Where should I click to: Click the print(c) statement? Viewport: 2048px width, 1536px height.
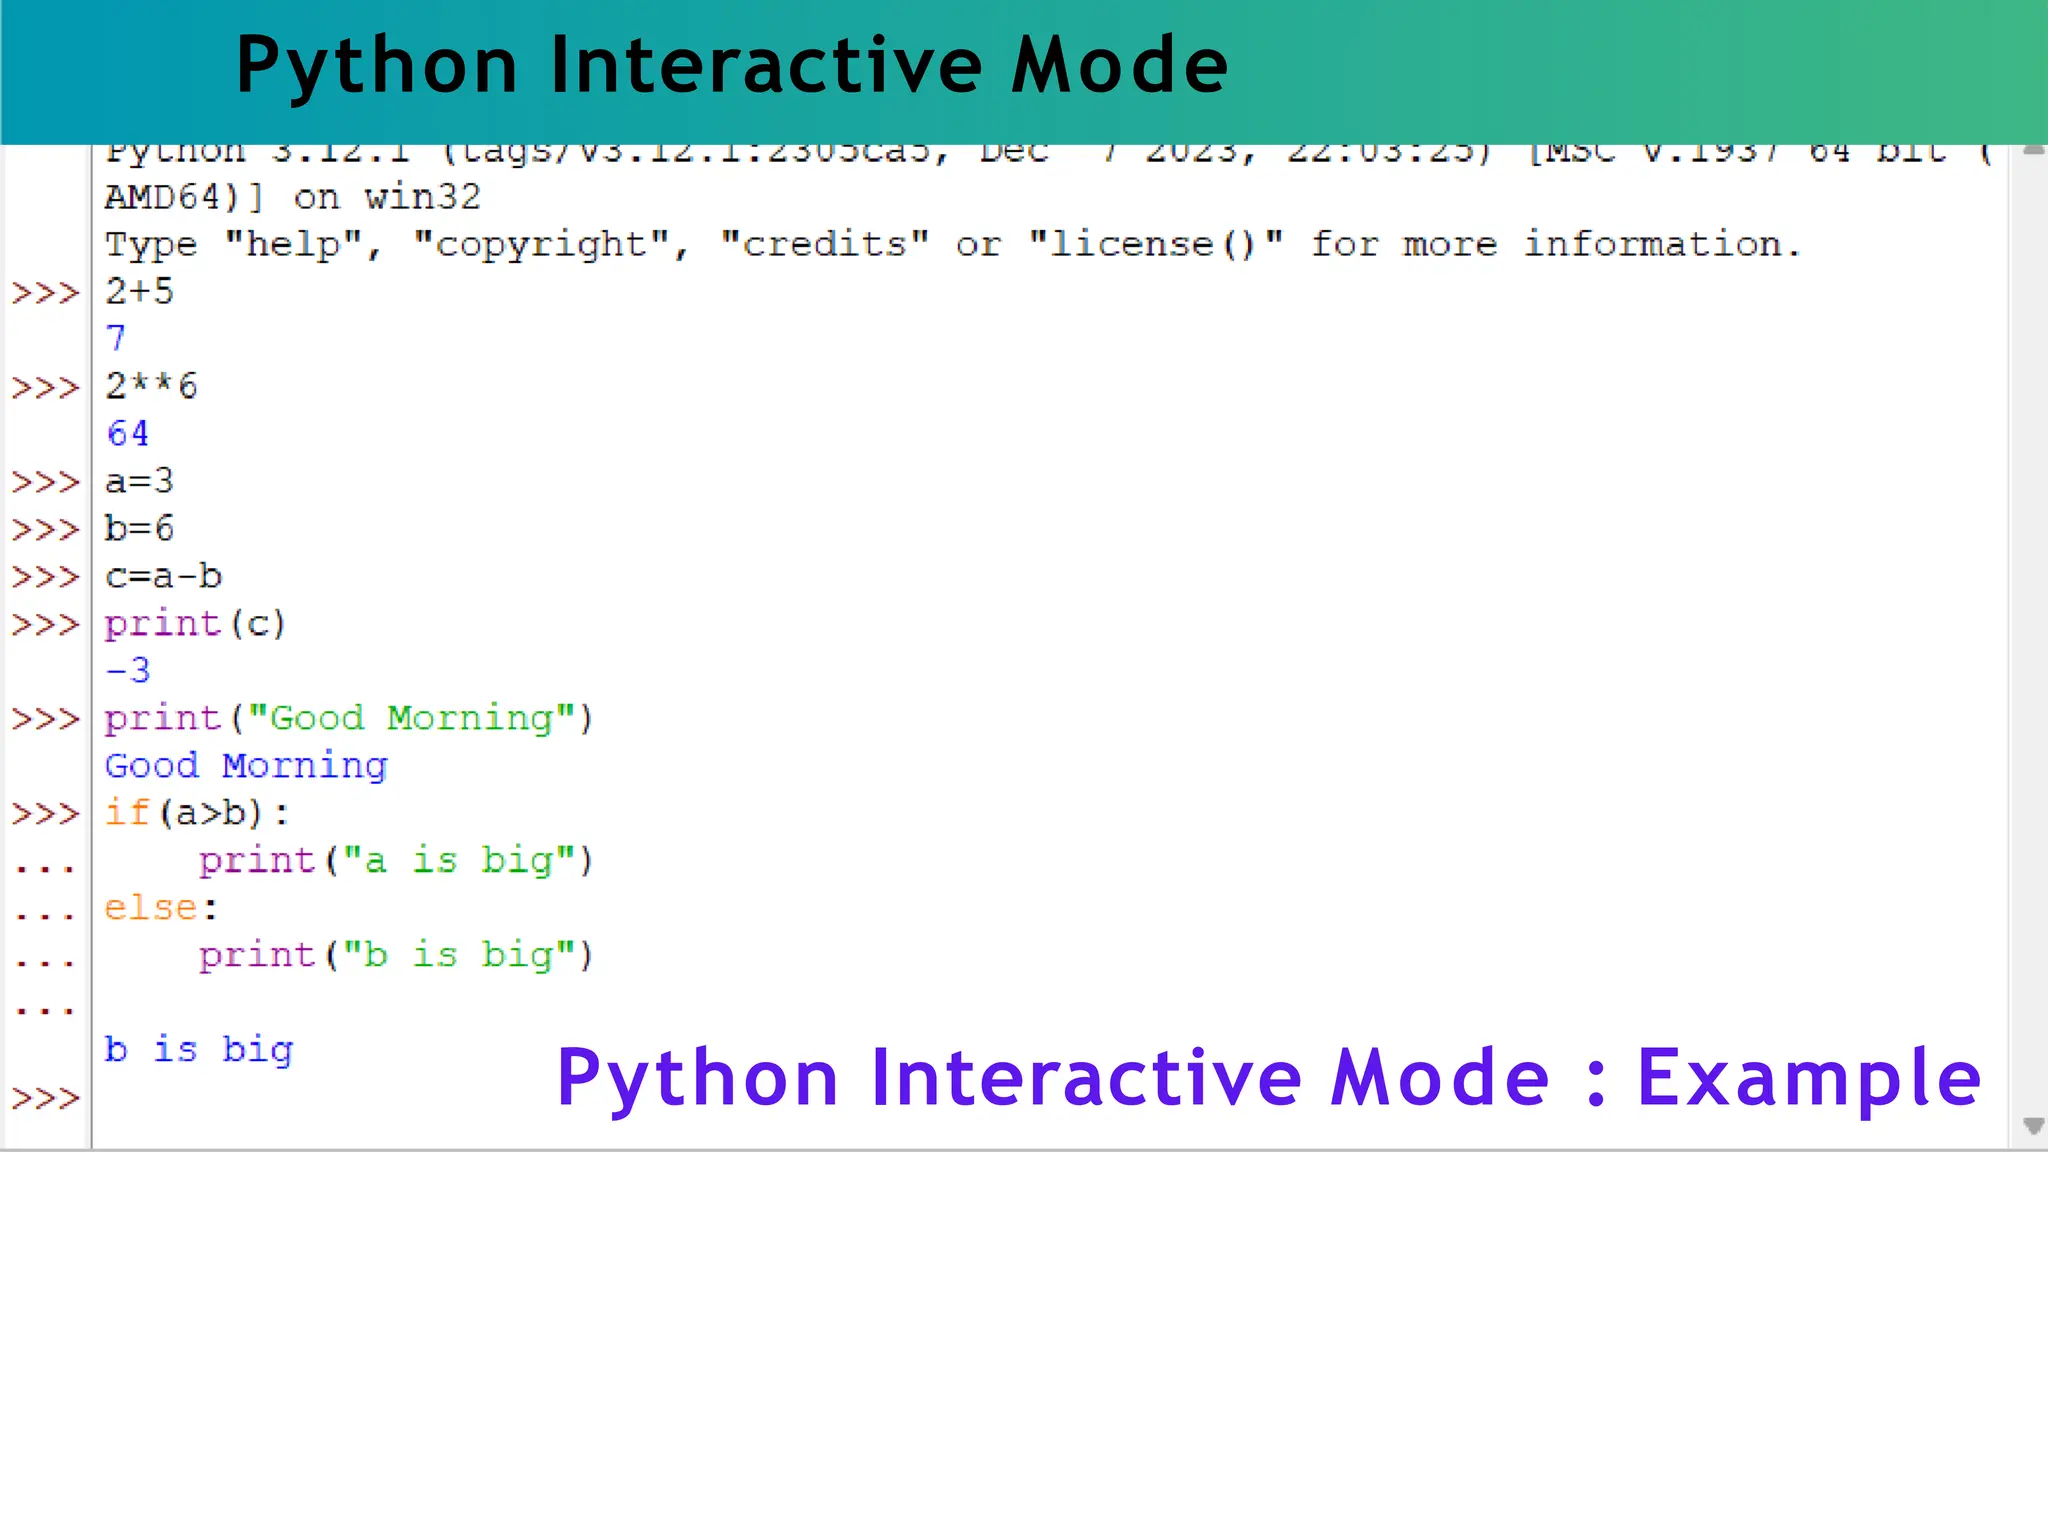pyautogui.click(x=196, y=624)
